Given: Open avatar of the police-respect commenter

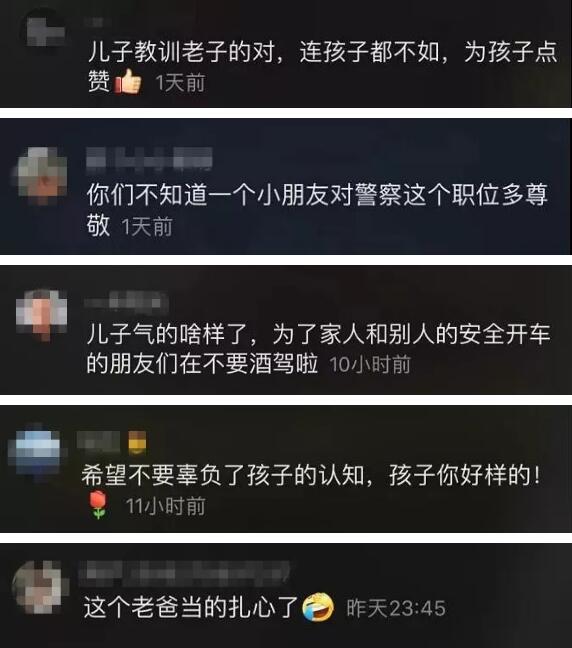Looking at the screenshot, I should click(42, 176).
